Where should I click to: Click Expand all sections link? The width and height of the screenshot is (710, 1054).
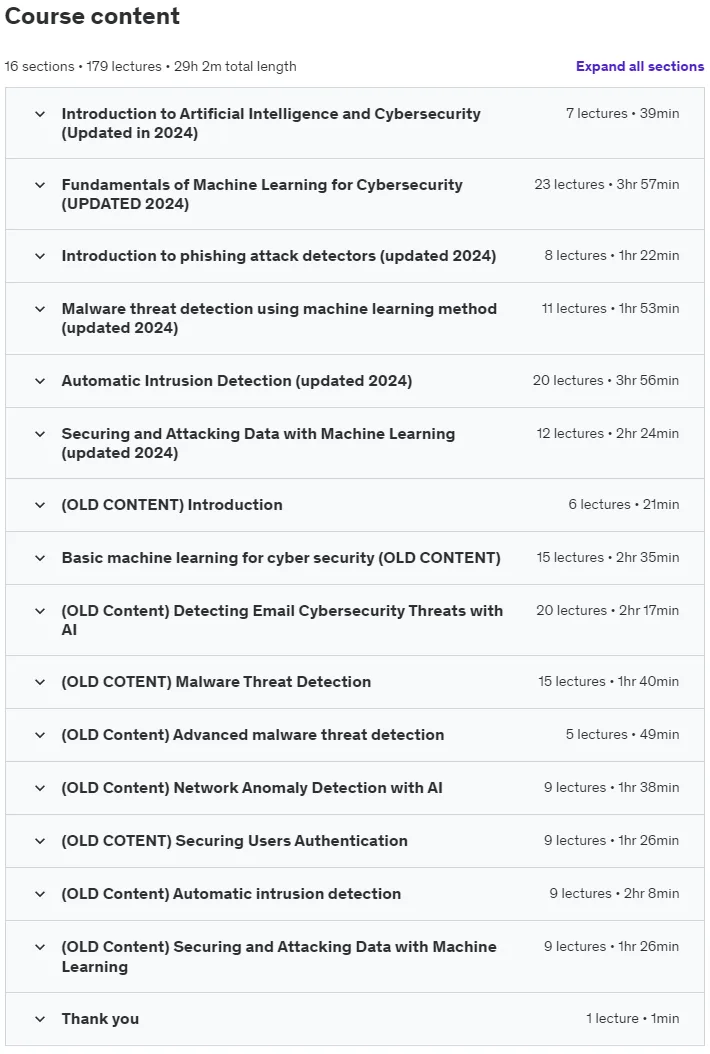(x=639, y=67)
